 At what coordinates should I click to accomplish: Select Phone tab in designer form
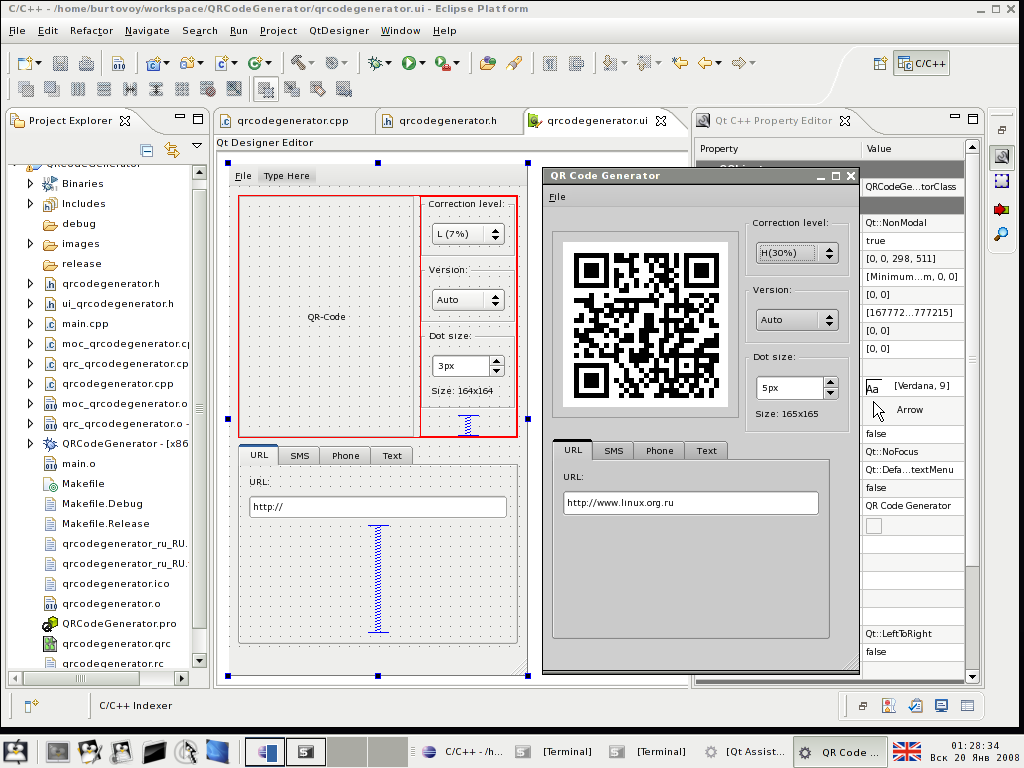[345, 456]
